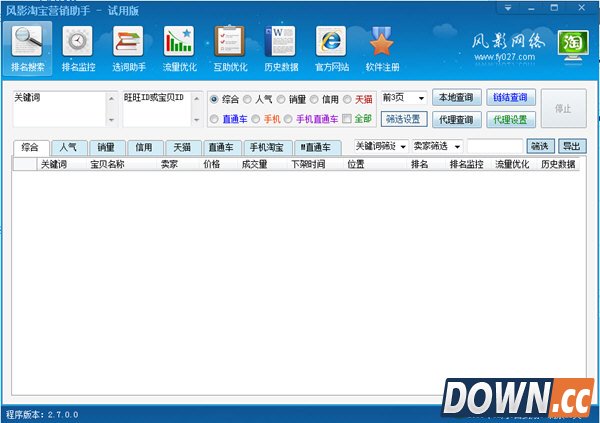Click the 流量优化 column header

(512, 165)
